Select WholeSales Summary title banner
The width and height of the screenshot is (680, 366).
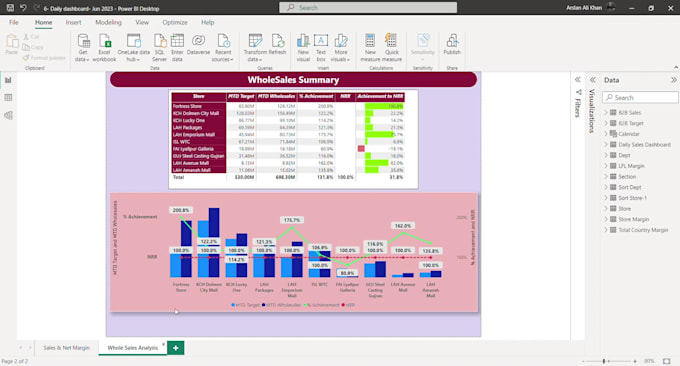[294, 80]
